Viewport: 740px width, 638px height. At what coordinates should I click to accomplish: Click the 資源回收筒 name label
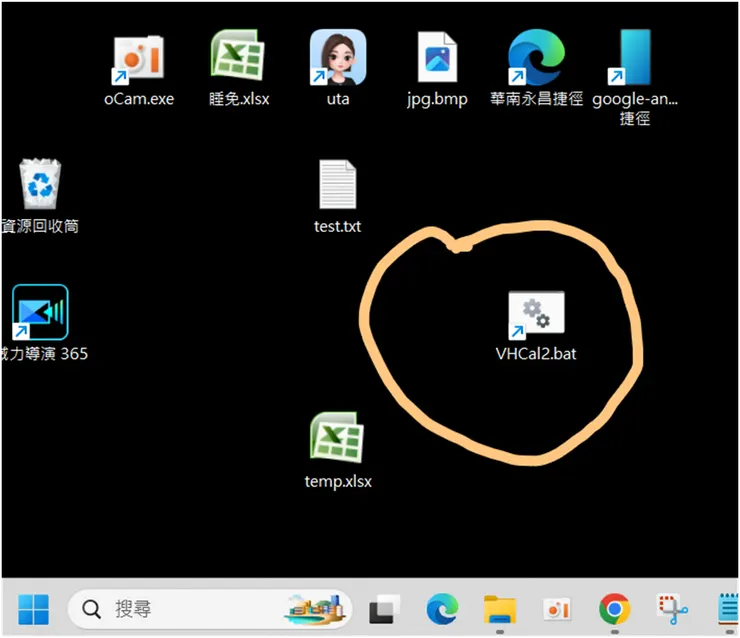40,227
